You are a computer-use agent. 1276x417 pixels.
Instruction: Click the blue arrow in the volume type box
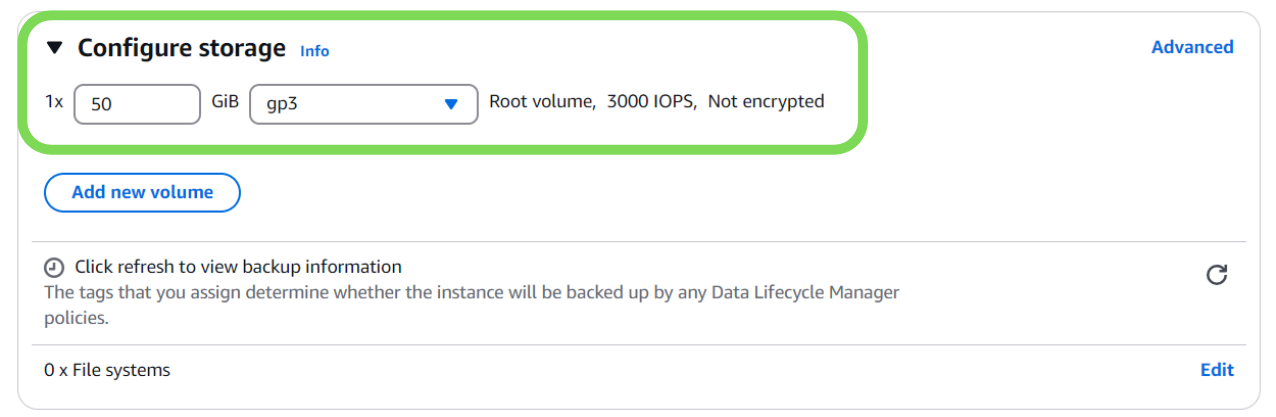pos(451,104)
